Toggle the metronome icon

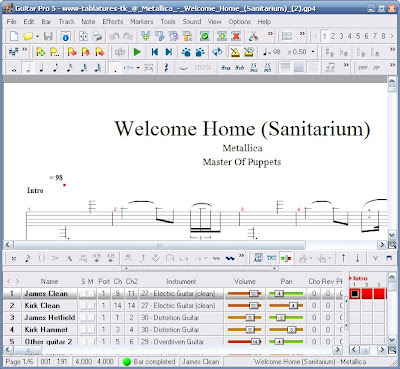click(235, 52)
